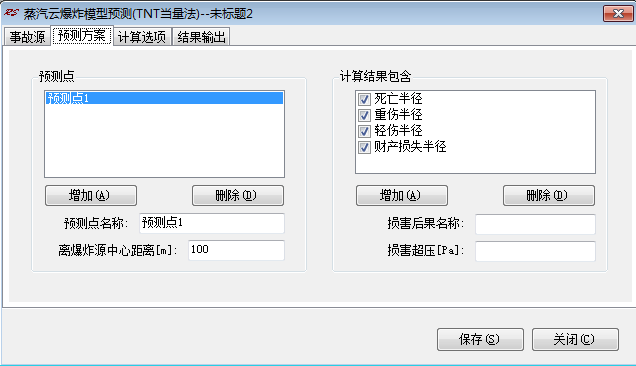Close the dialog with the red X button
This screenshot has width=636, height=366.
click(x=618, y=14)
